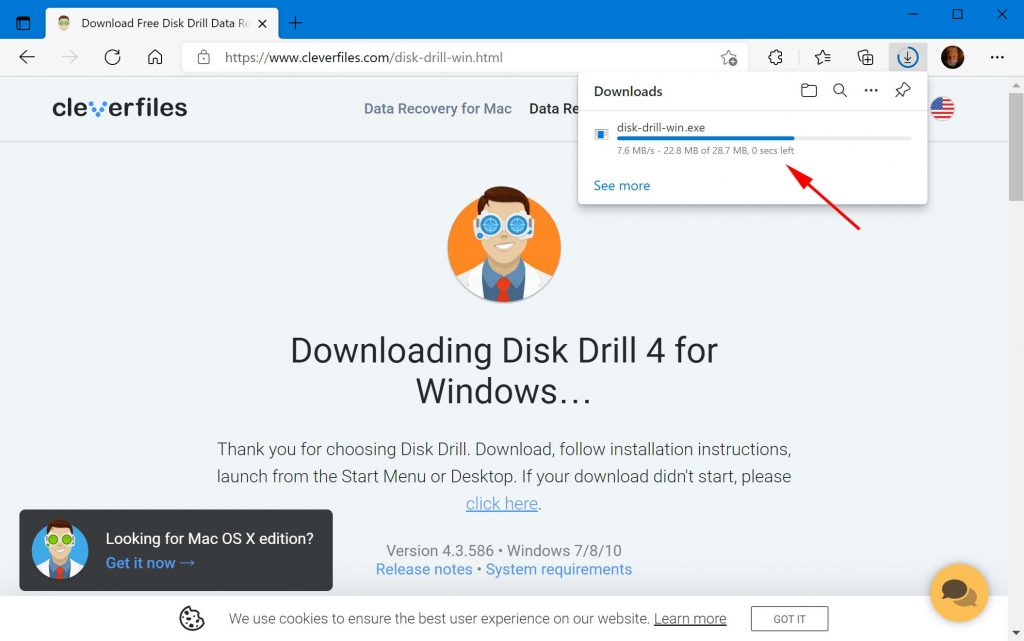This screenshot has height=641, width=1024.
Task: Switch to Data Recovery for Mac menu
Action: click(437, 108)
